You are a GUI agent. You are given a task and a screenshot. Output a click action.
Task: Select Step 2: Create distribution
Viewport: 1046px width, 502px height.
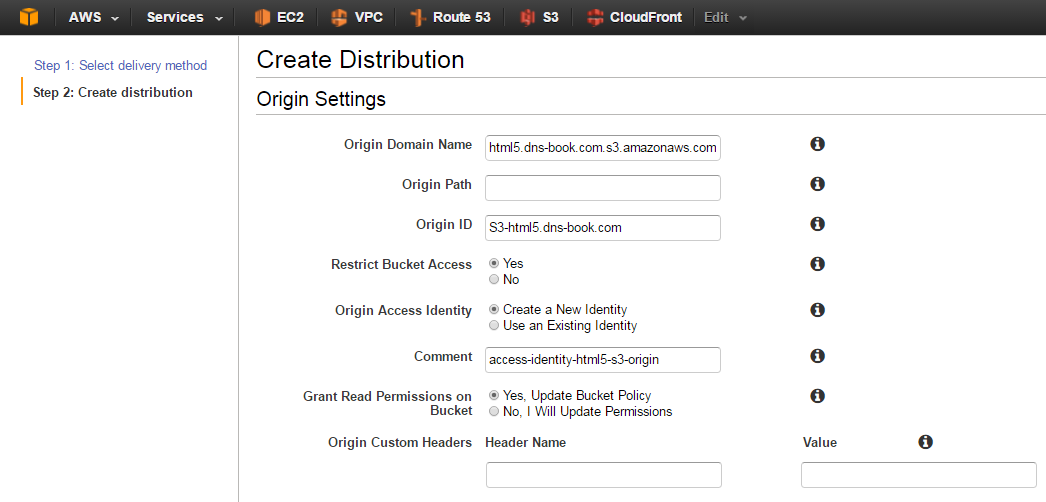[x=113, y=92]
